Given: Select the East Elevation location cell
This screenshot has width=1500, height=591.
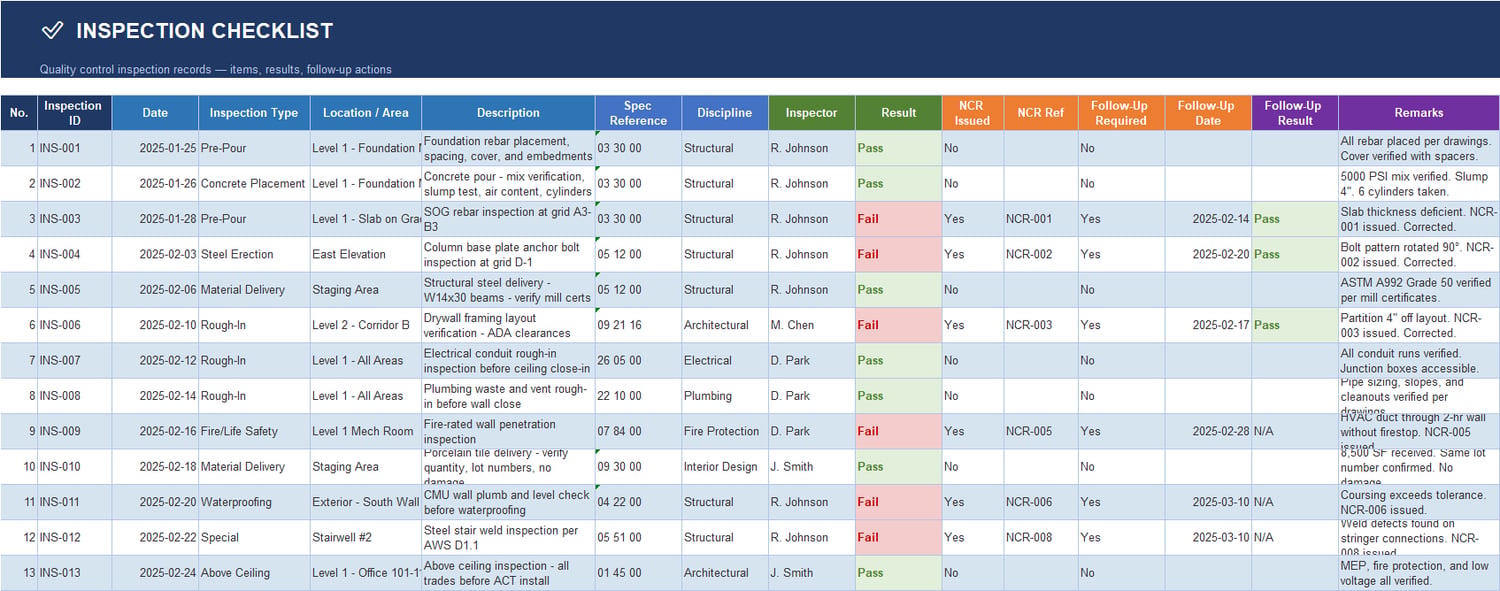Looking at the screenshot, I should (366, 254).
